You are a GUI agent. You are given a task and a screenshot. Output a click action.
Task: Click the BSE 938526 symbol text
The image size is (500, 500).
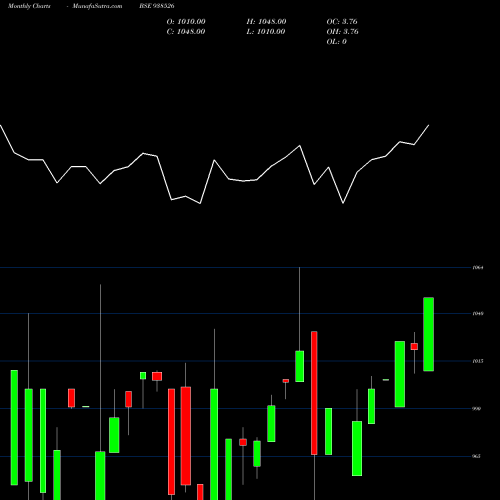tap(157, 6)
